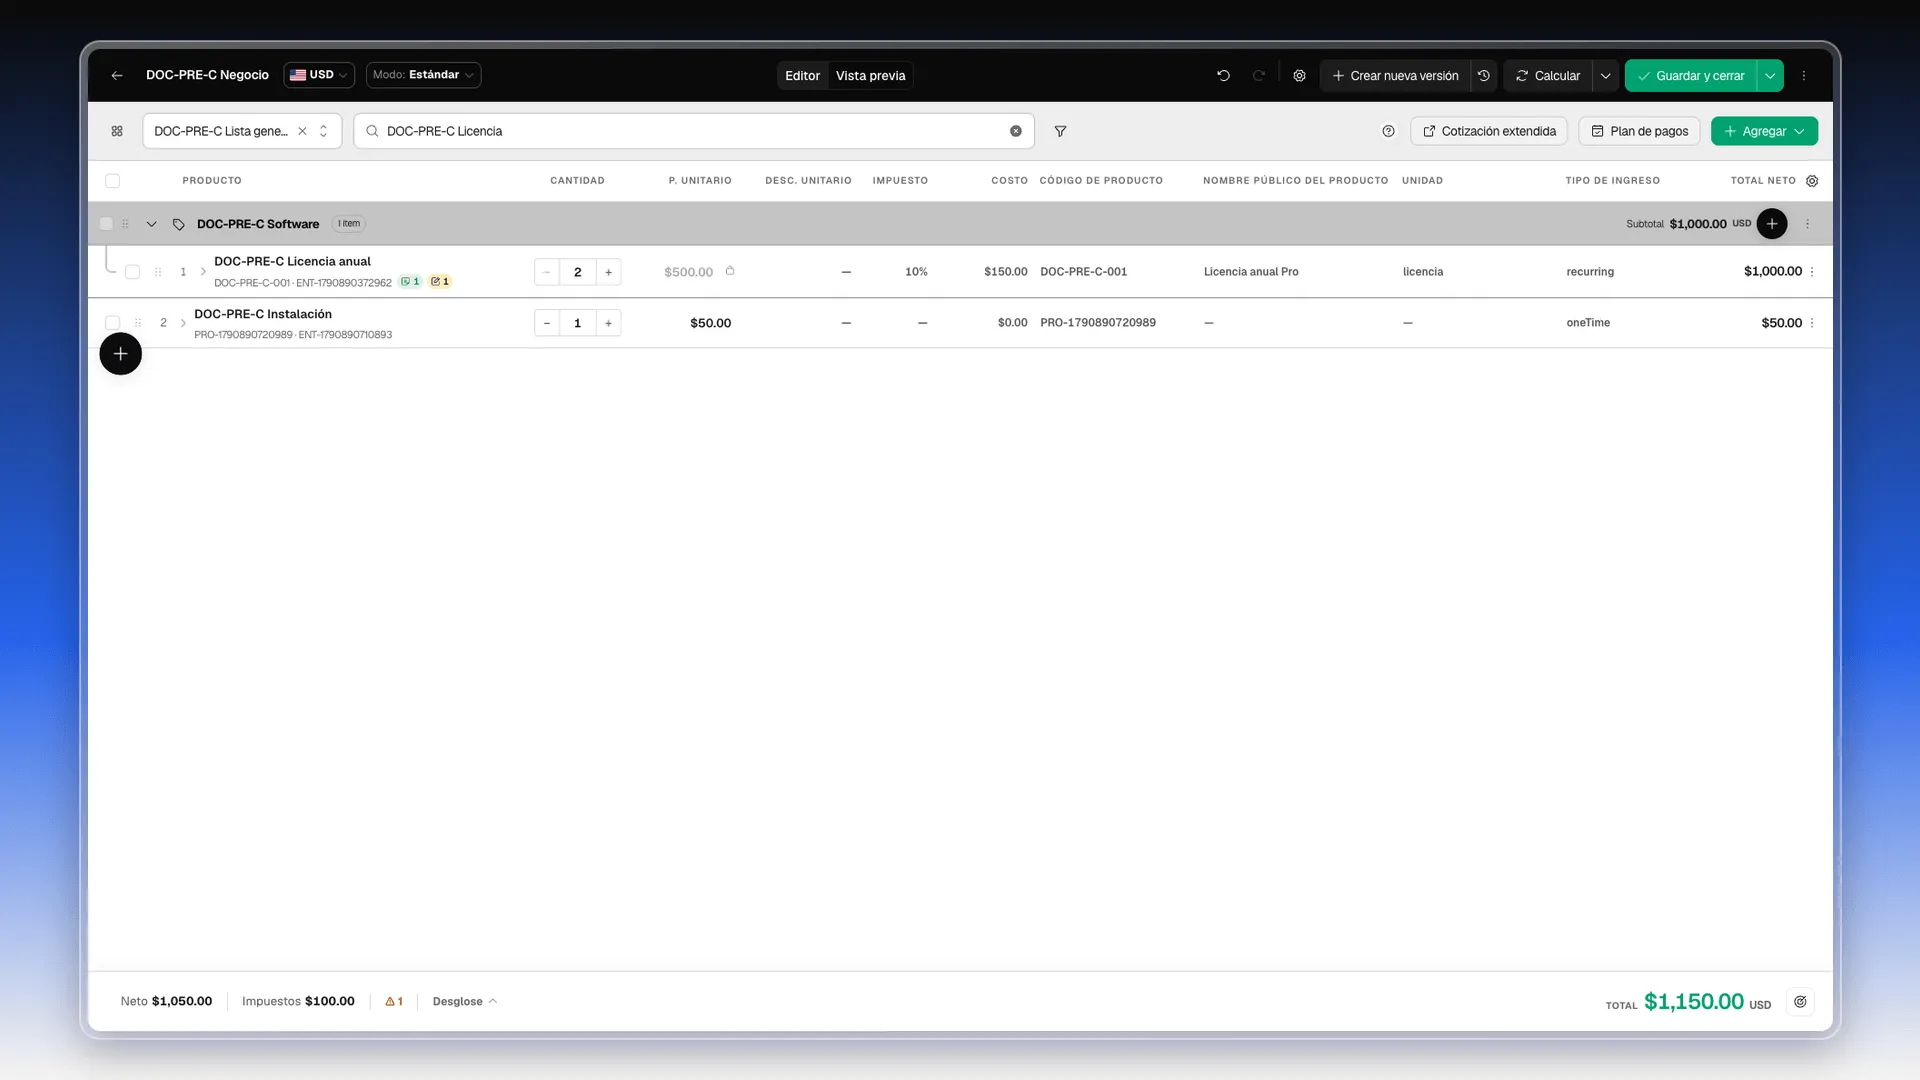Open the USD currency dropdown
The image size is (1920, 1080).
pos(319,75)
